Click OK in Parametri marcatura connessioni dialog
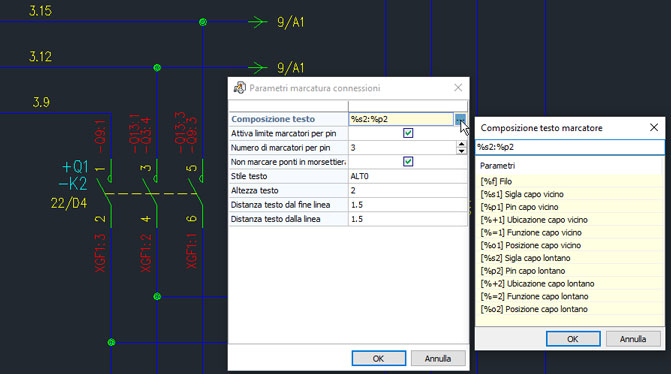This screenshot has height=374, width=671. (378, 359)
